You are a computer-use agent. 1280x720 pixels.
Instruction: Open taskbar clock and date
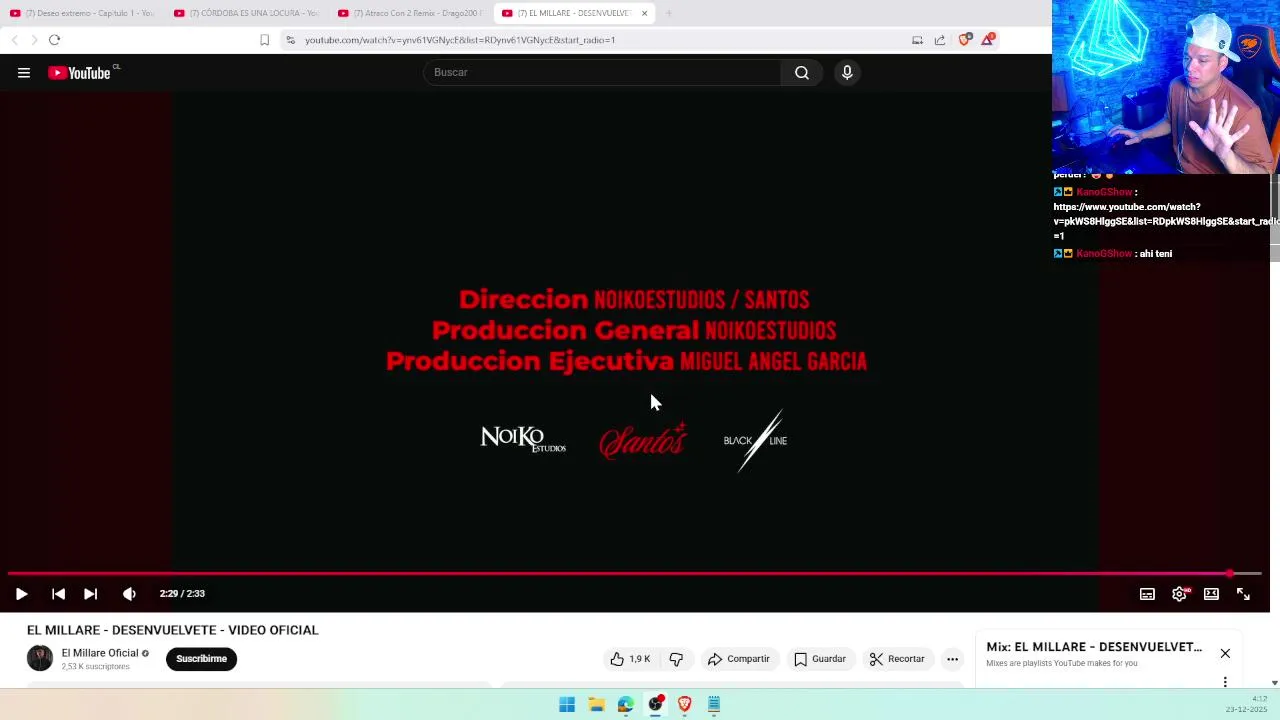point(1246,704)
